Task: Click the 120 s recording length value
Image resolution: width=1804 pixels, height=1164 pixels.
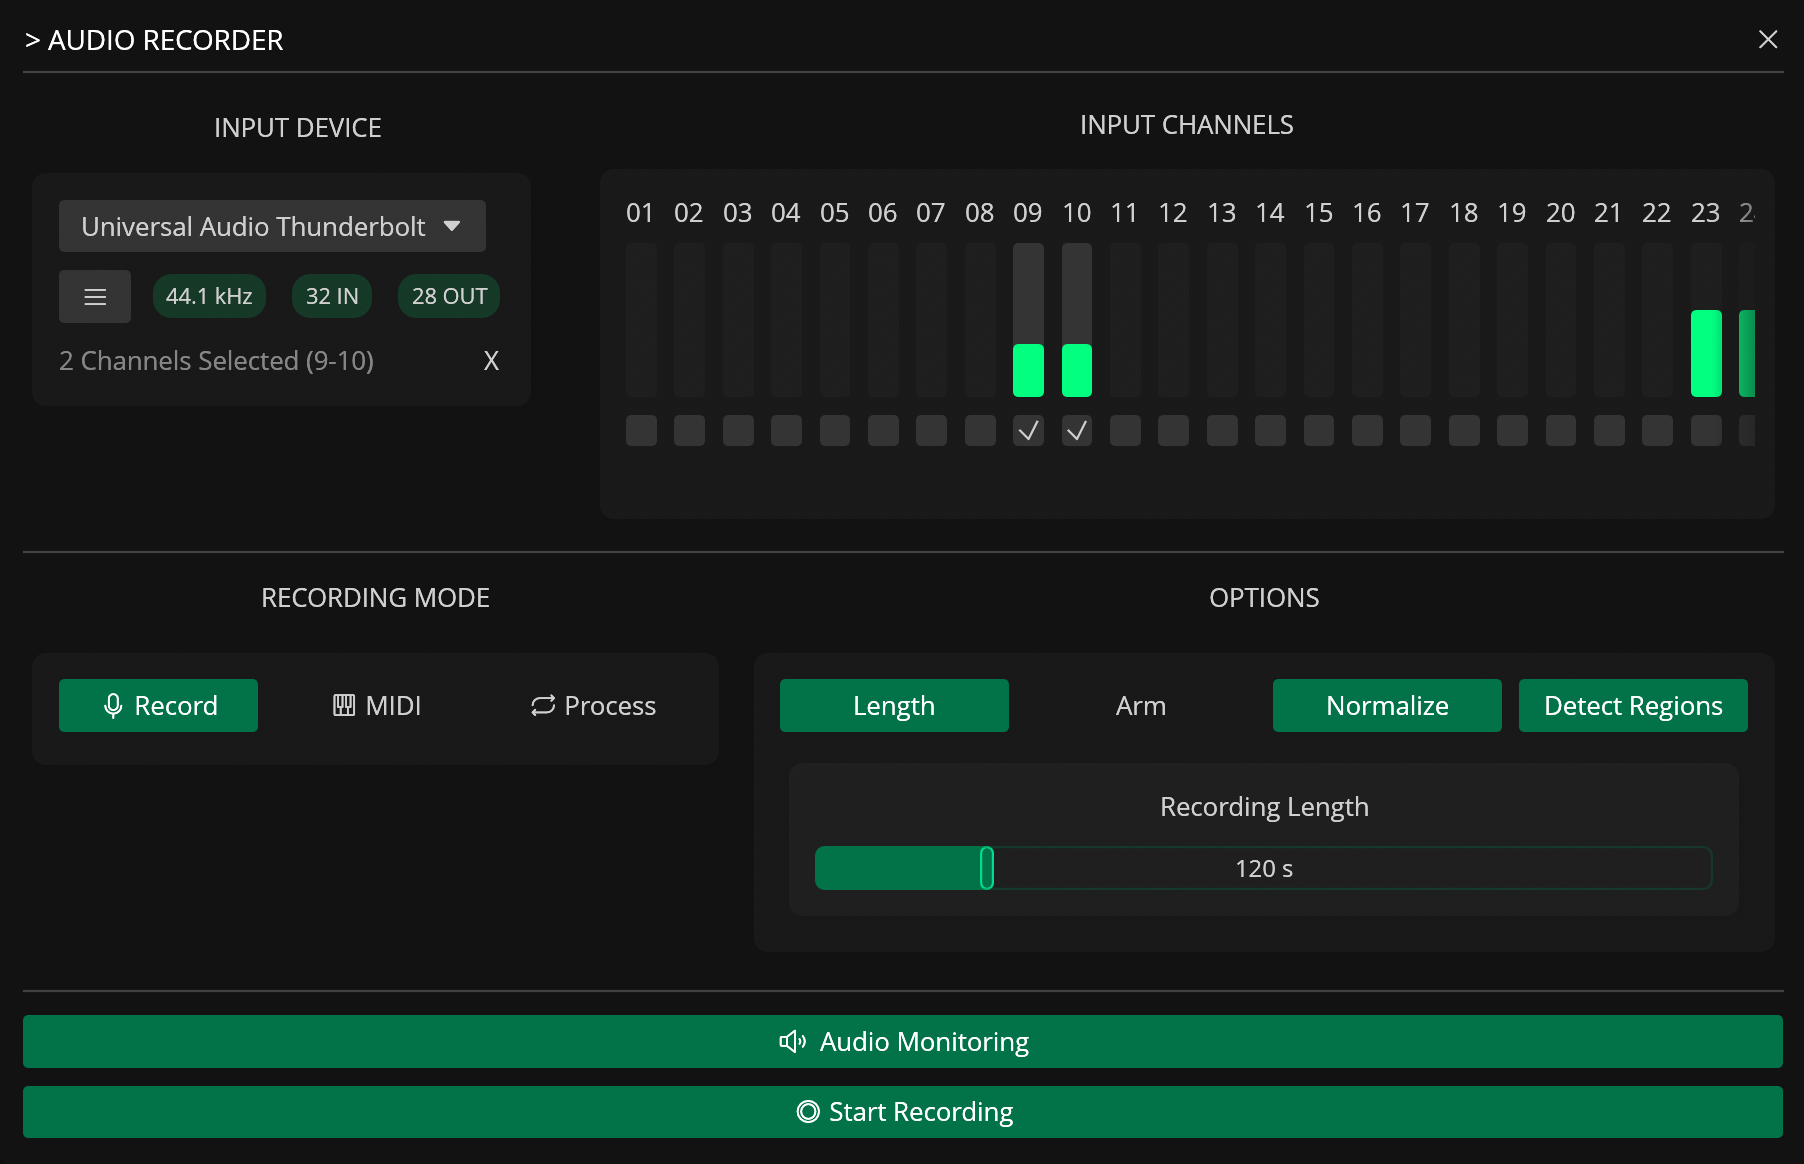Action: tap(1264, 868)
